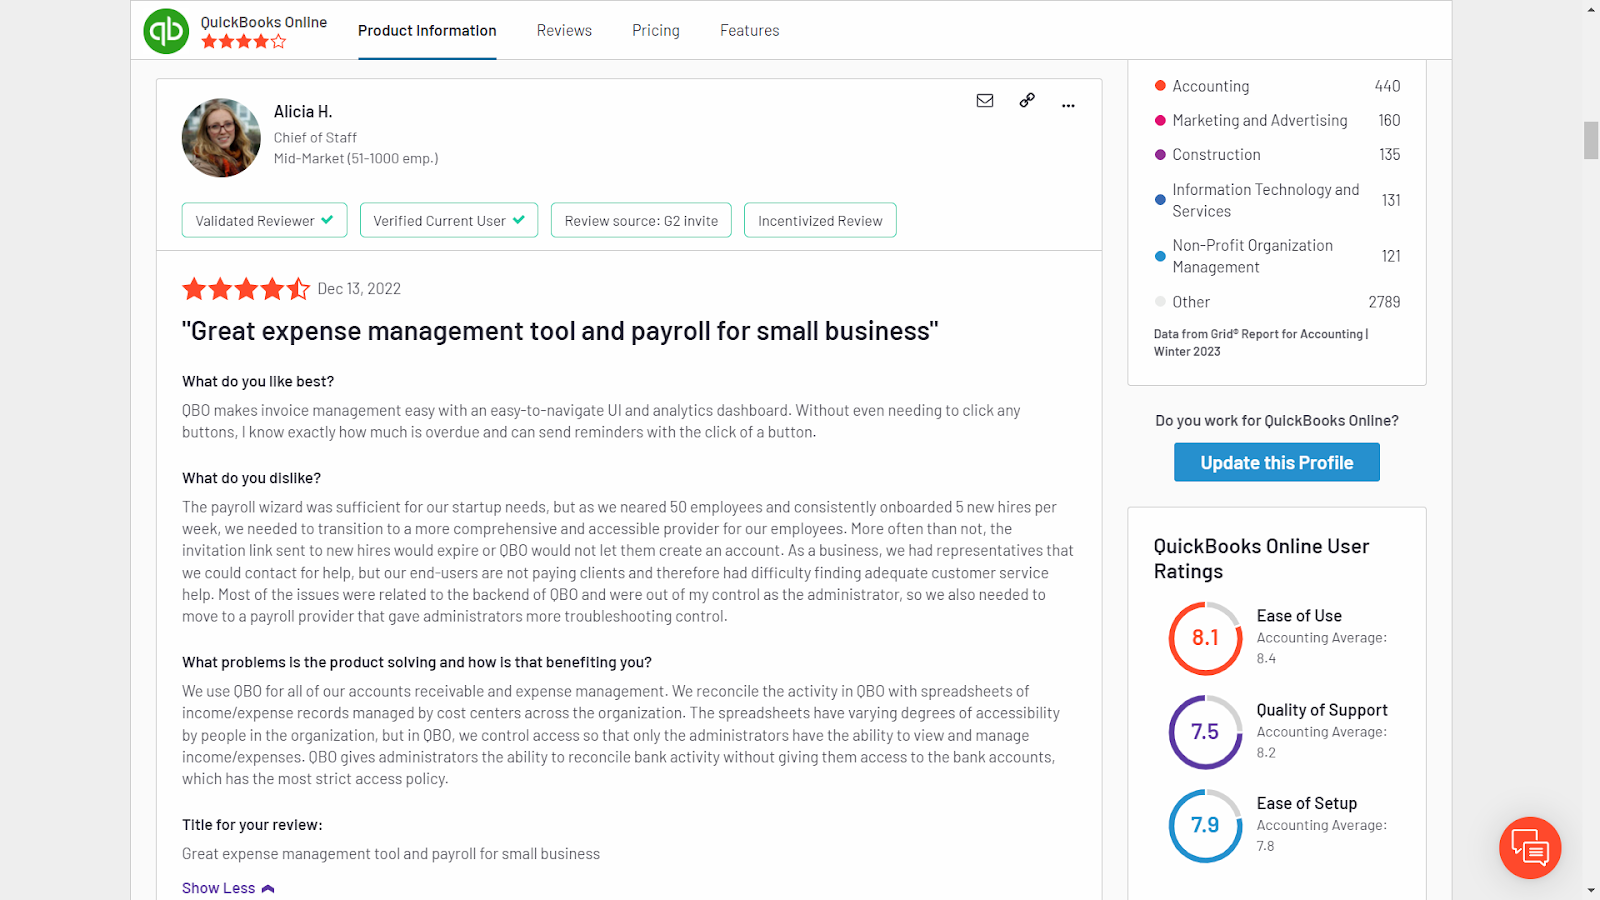Viewport: 1600px width, 900px height.
Task: Click the scrollbar up arrow
Action: click(x=1591, y=9)
